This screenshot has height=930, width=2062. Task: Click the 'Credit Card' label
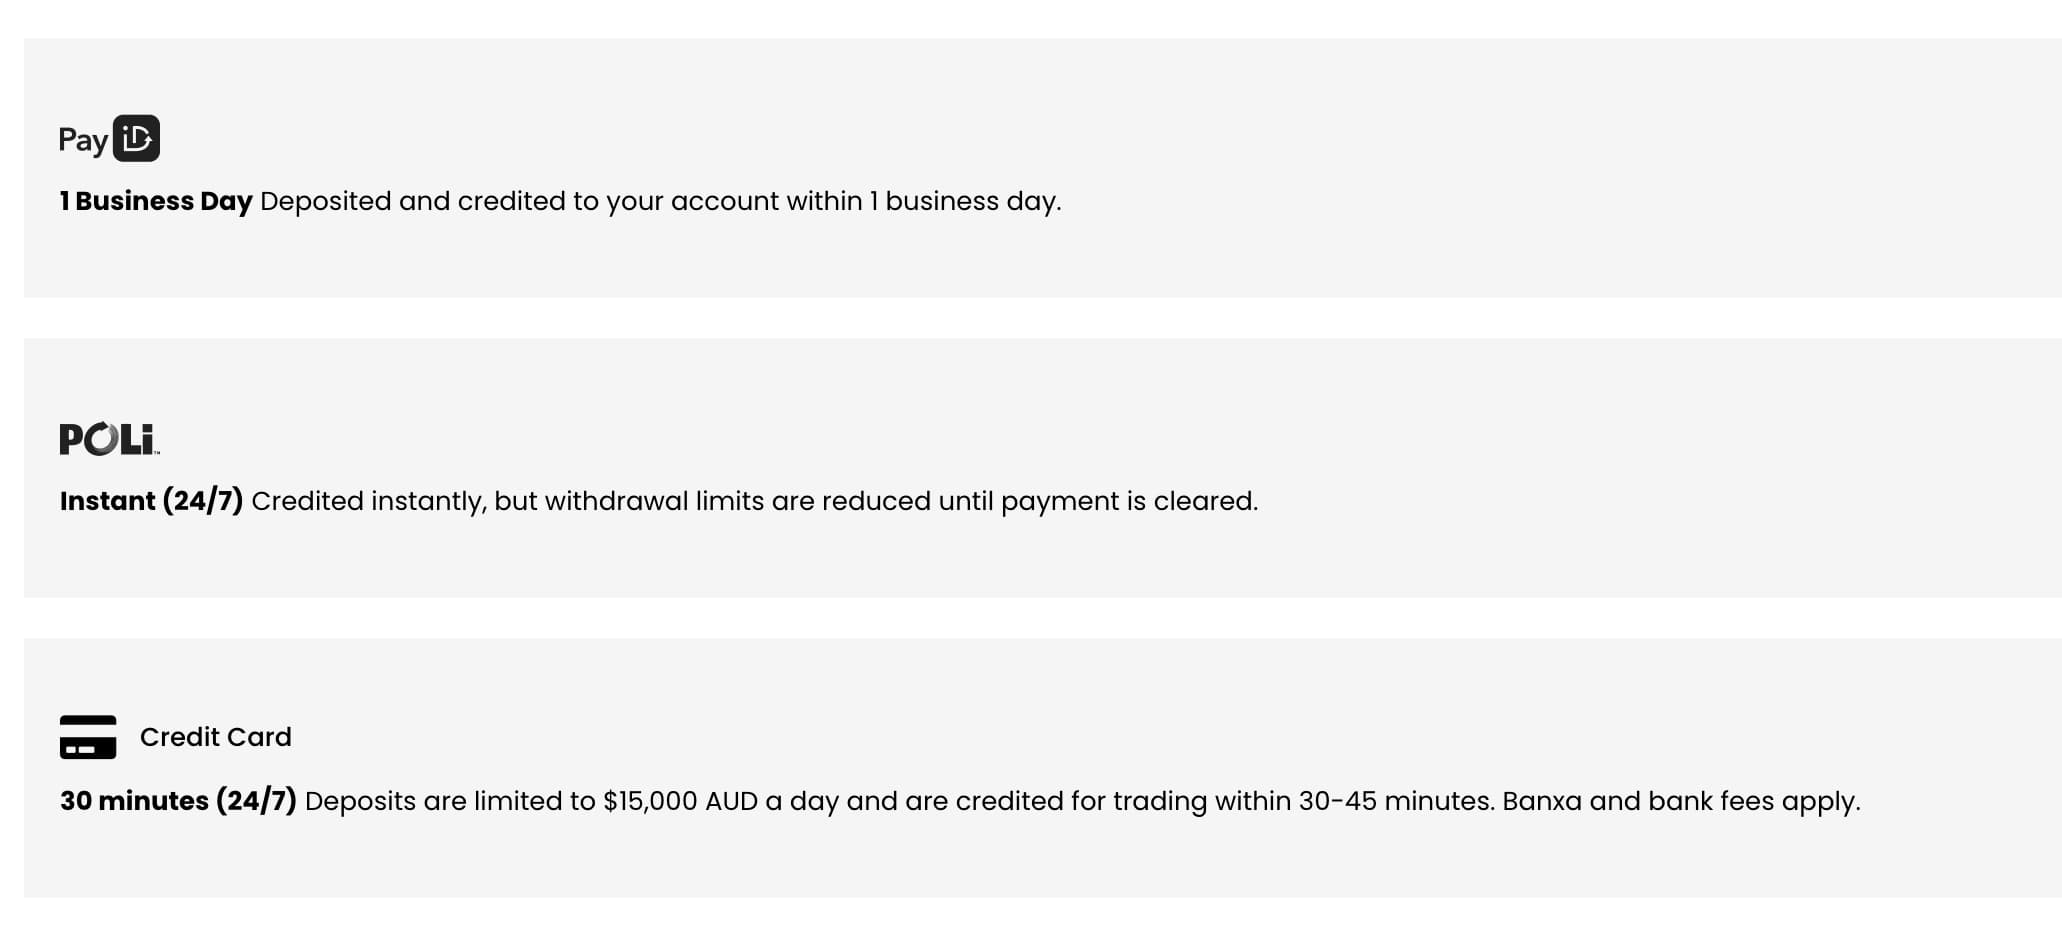[216, 737]
